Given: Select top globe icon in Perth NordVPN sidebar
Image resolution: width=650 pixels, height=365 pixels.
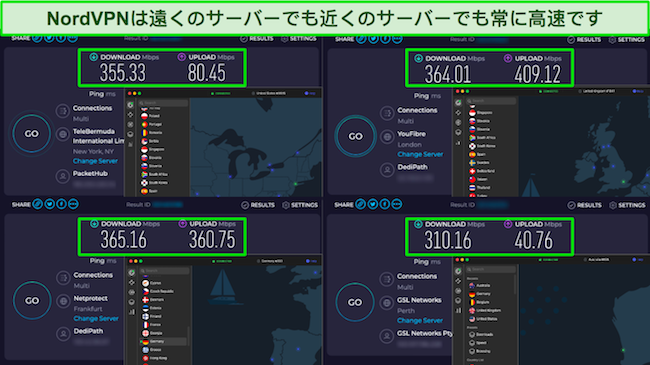Looking at the screenshot, I should tap(458, 271).
